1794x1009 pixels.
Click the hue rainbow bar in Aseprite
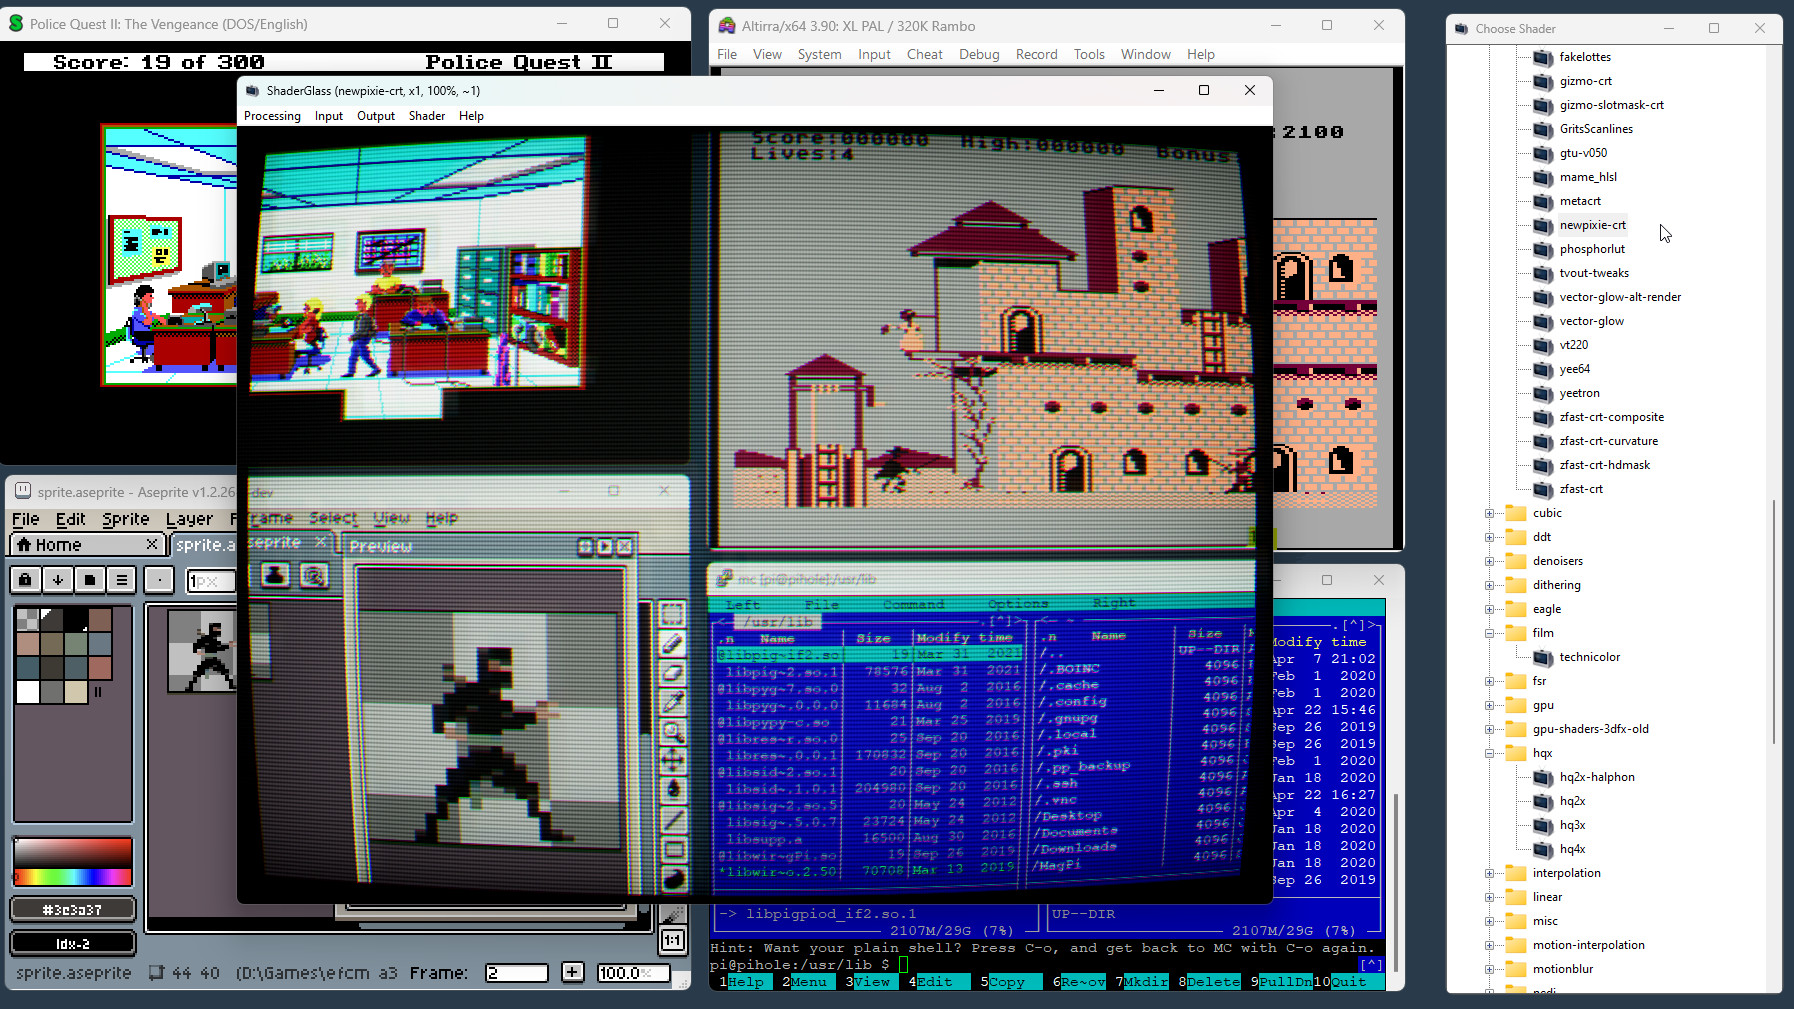click(72, 878)
